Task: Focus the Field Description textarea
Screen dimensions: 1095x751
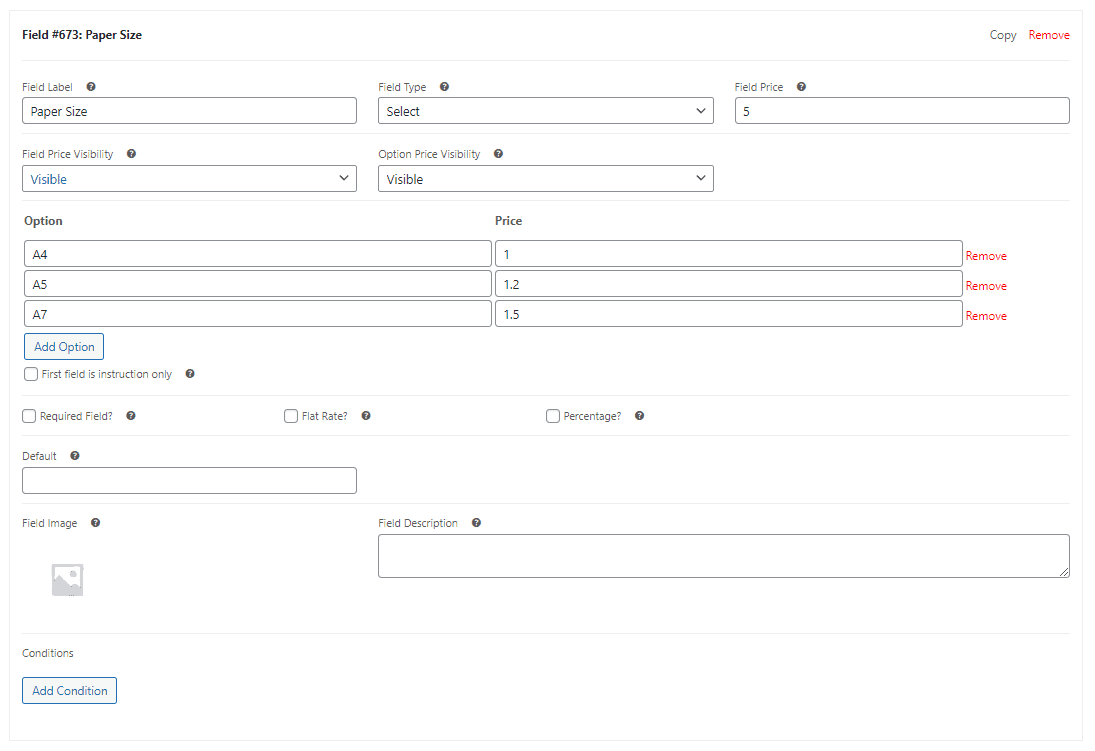Action: [724, 556]
